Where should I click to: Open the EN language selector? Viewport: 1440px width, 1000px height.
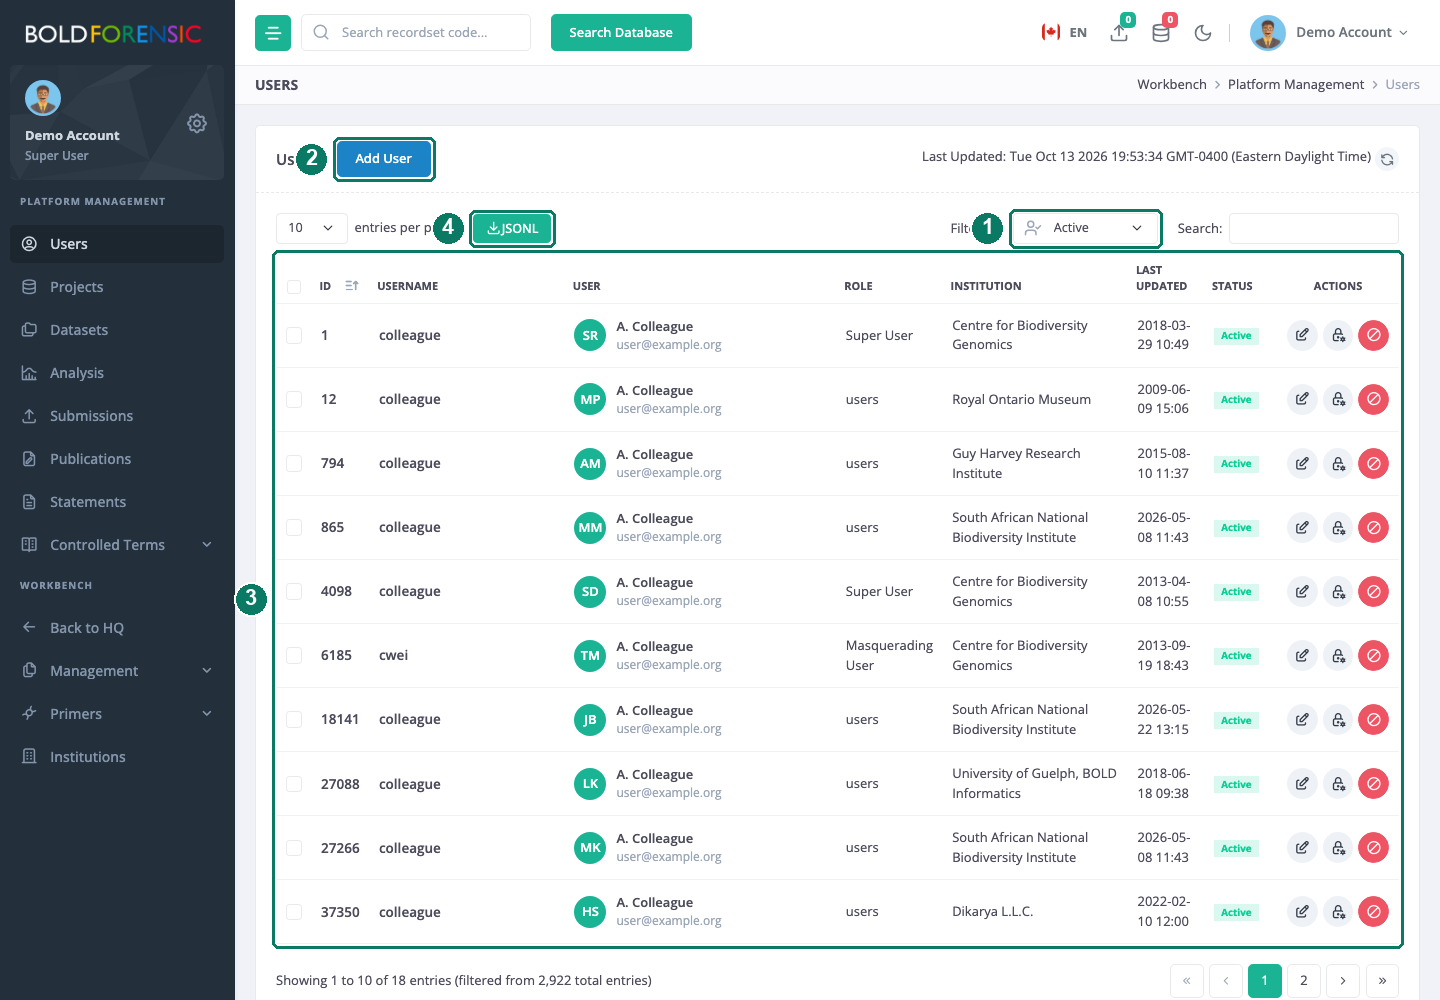pyautogui.click(x=1065, y=33)
